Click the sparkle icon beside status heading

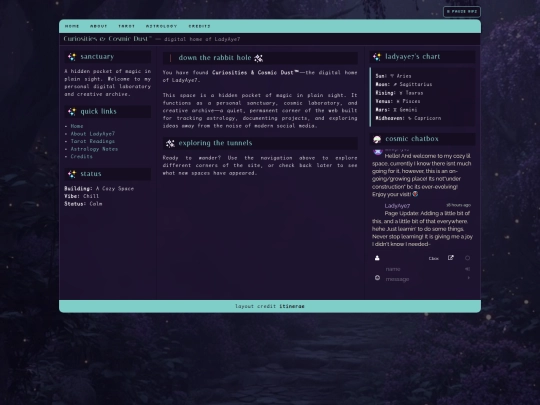(x=72, y=174)
